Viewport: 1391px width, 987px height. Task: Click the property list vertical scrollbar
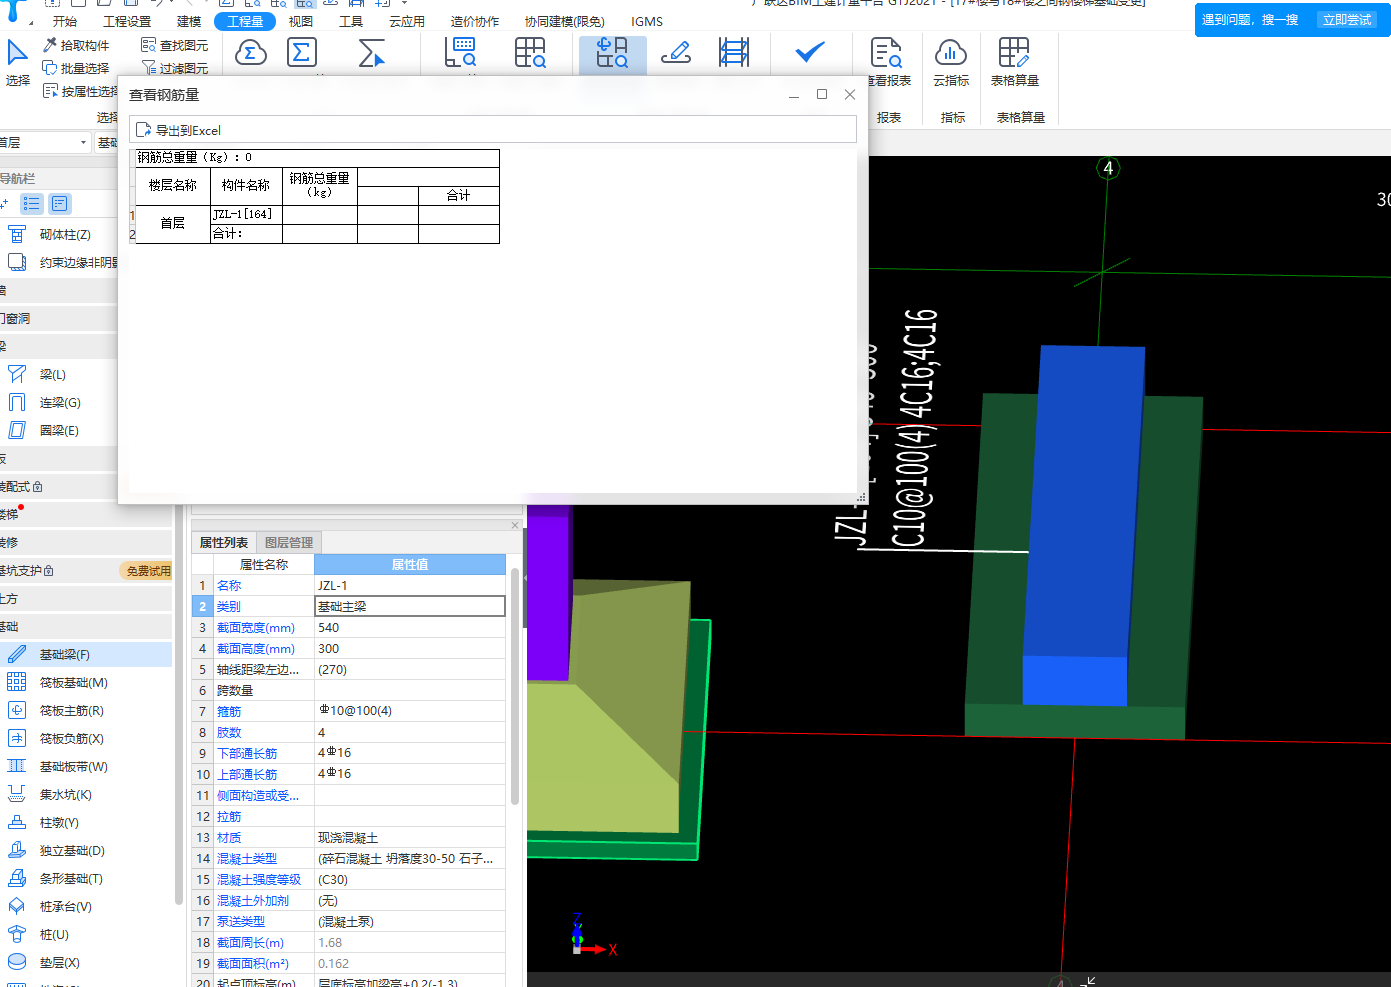515,686
